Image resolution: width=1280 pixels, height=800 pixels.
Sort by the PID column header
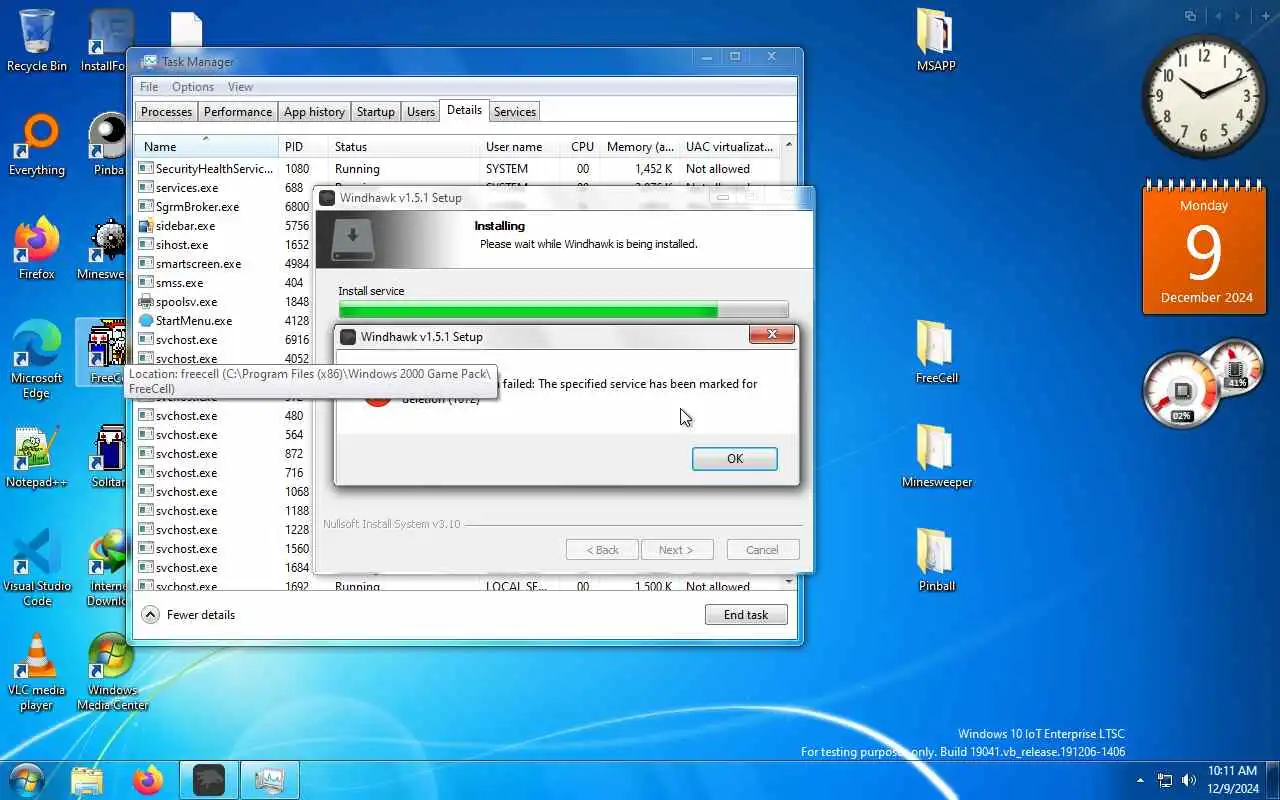tap(304, 146)
